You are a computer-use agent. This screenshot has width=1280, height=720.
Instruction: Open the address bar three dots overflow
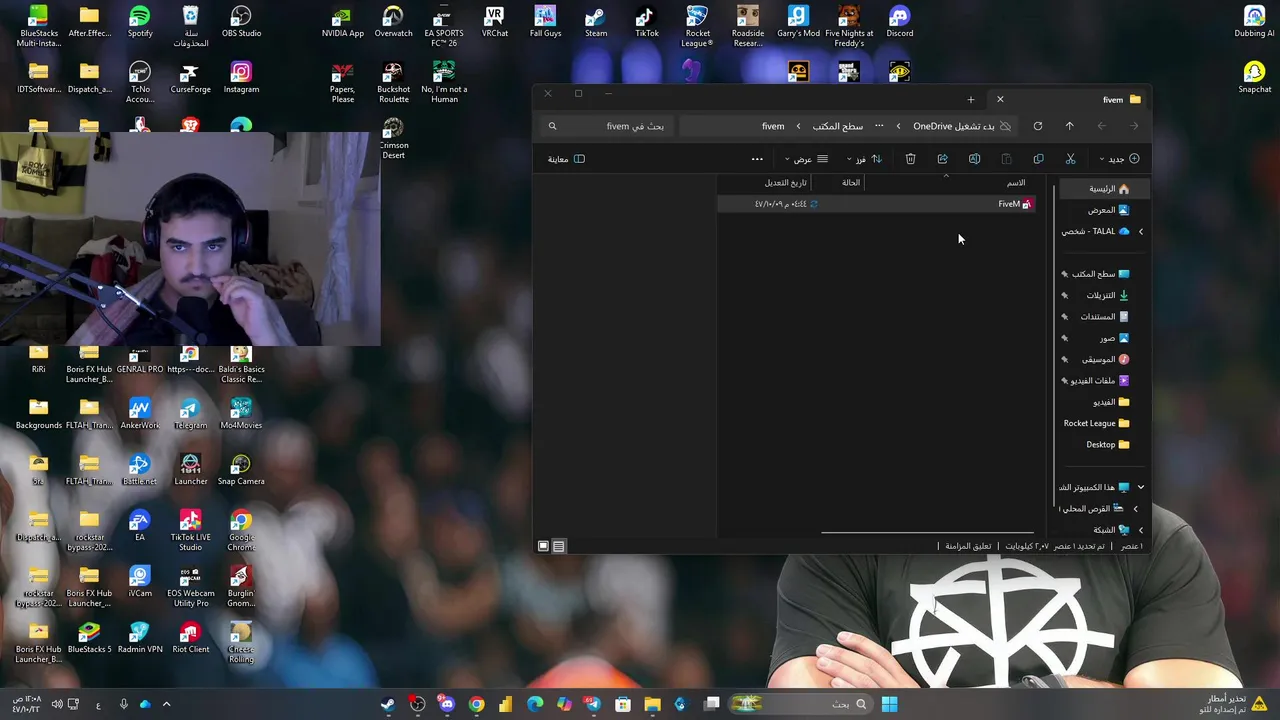click(879, 126)
